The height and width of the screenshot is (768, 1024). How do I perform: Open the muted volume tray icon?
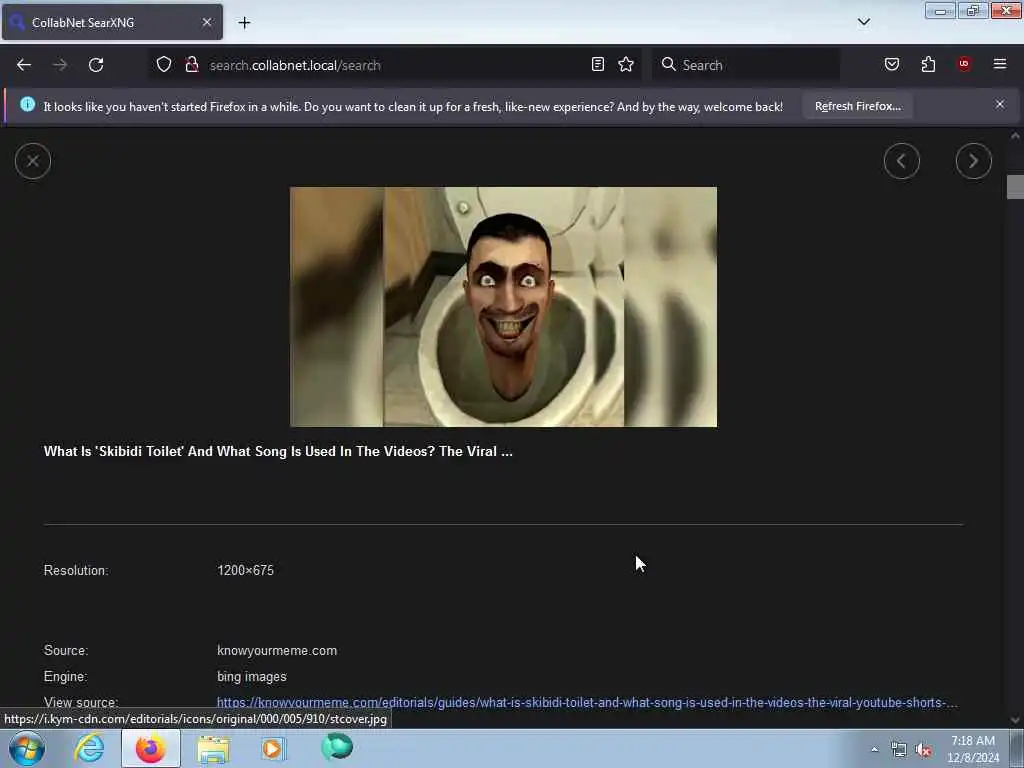[923, 750]
